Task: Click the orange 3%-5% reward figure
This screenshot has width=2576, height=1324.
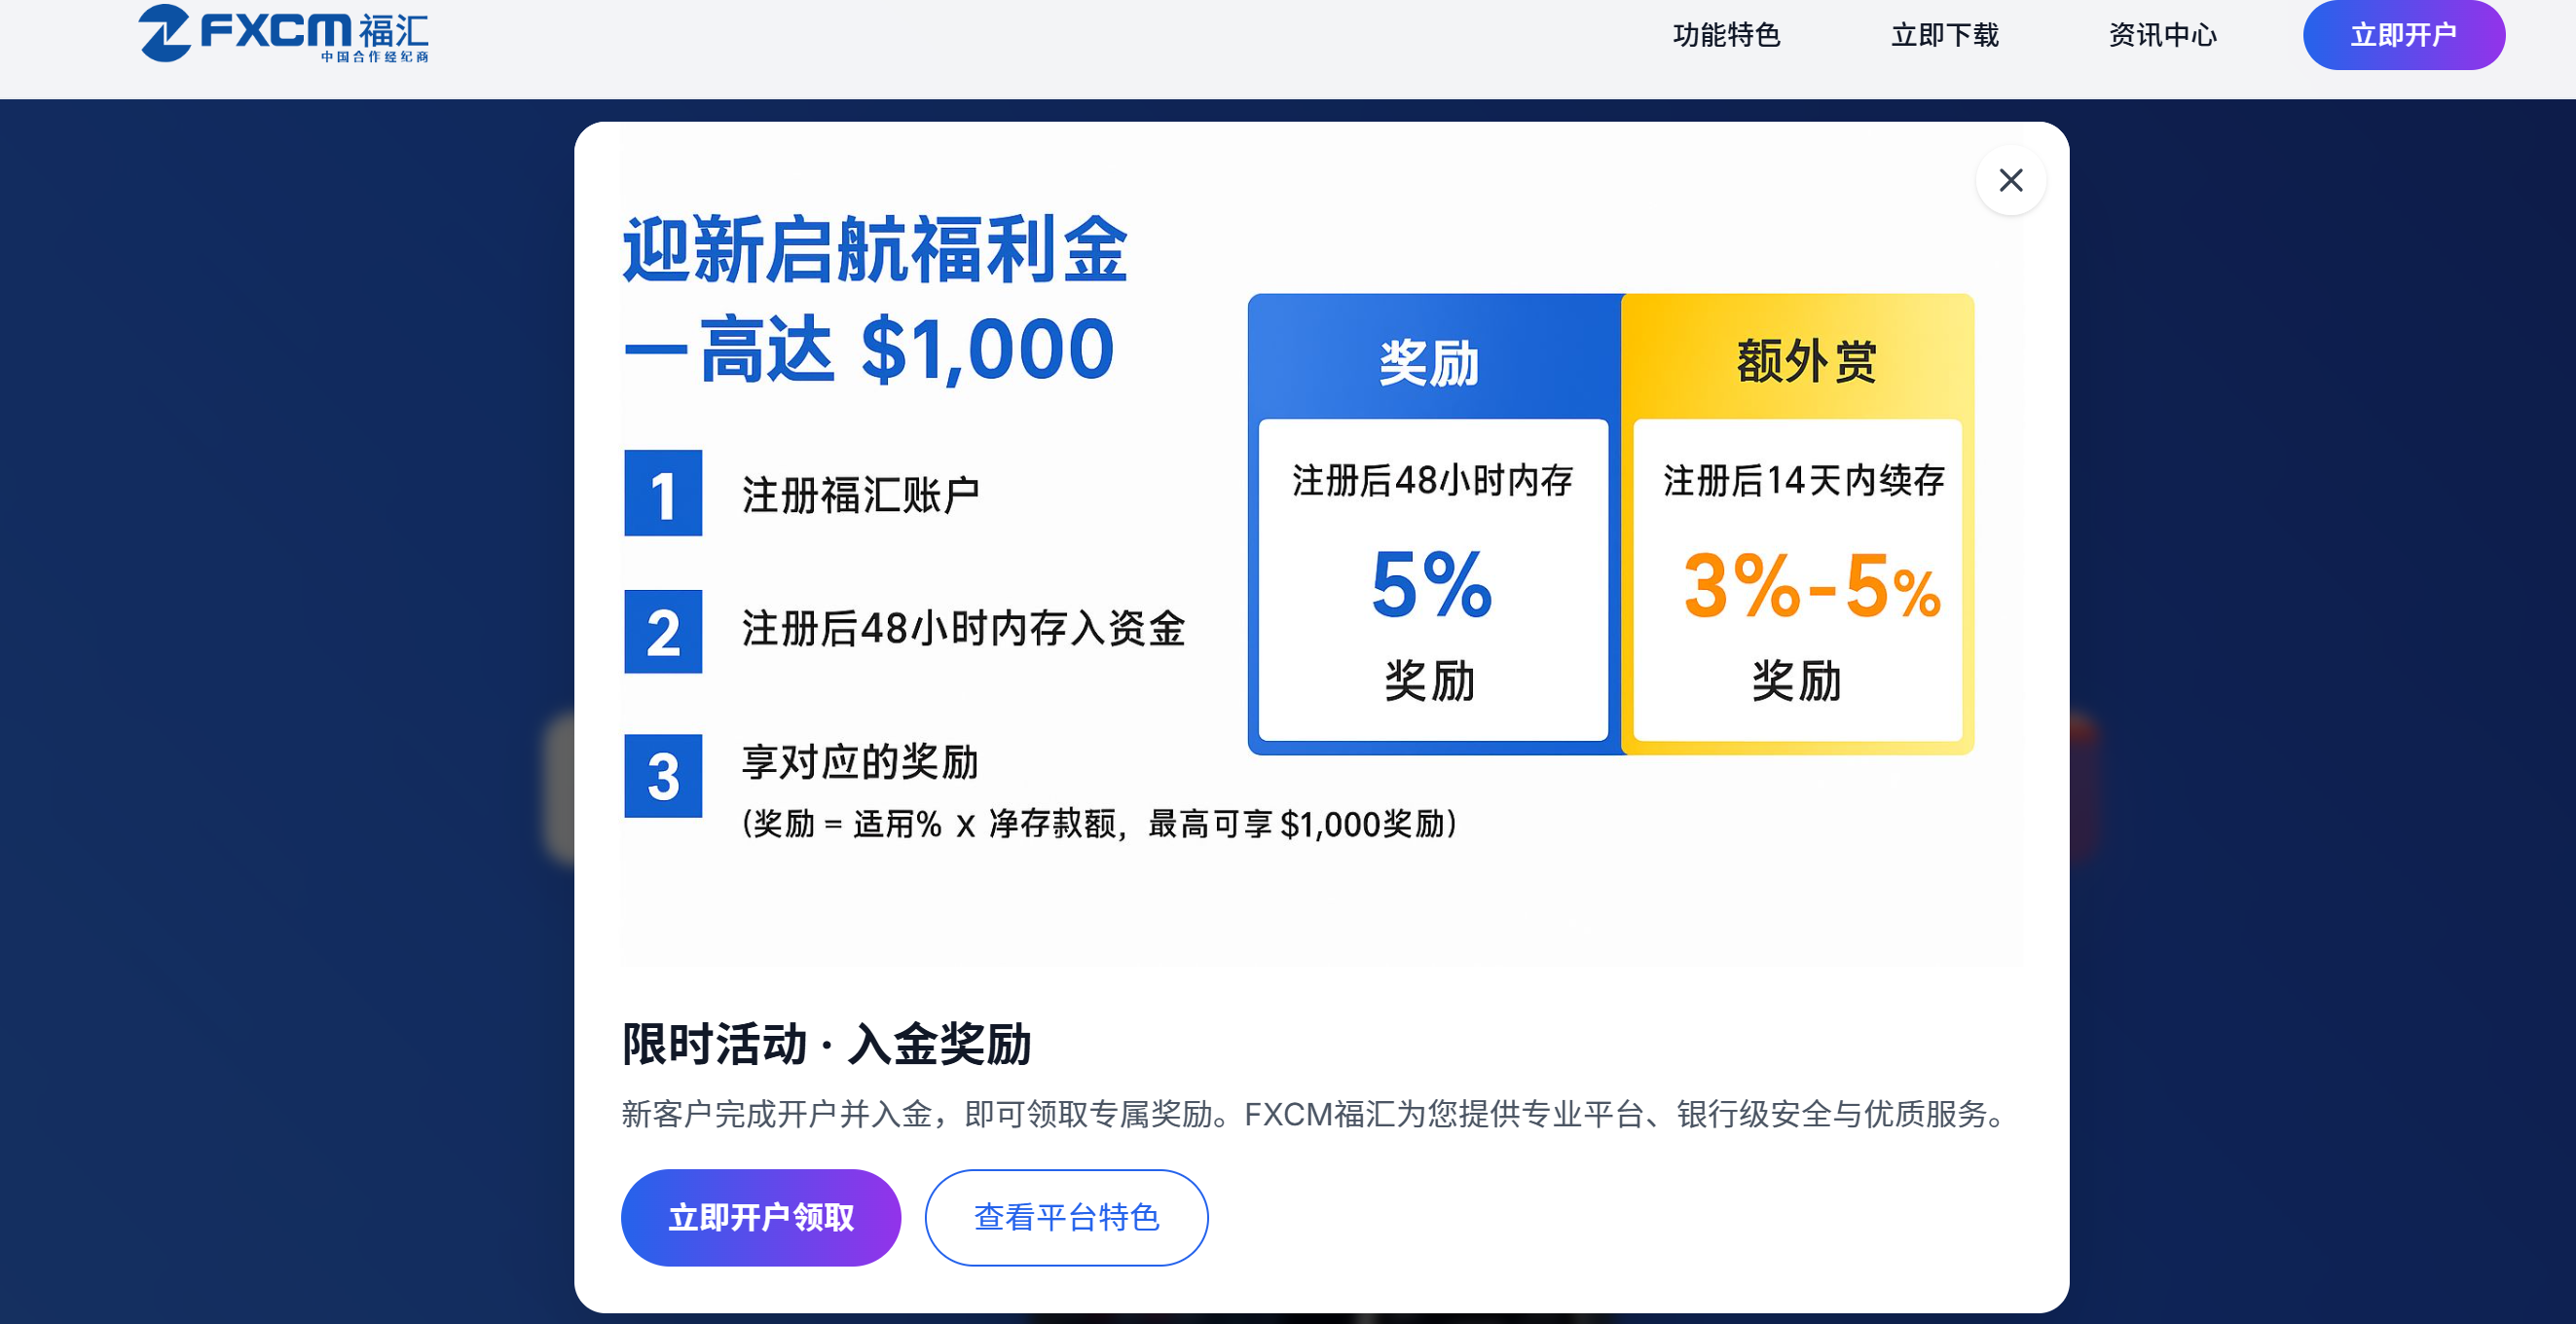Action: click(x=1810, y=587)
